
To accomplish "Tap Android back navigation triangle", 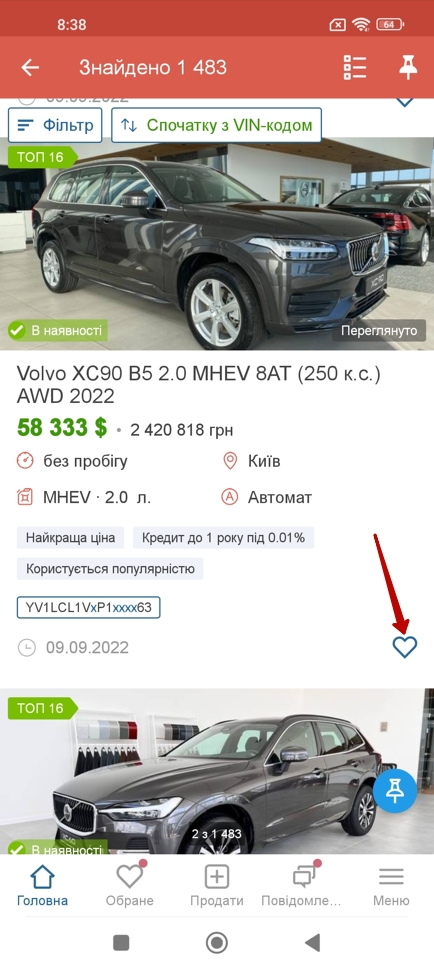I will [313, 943].
